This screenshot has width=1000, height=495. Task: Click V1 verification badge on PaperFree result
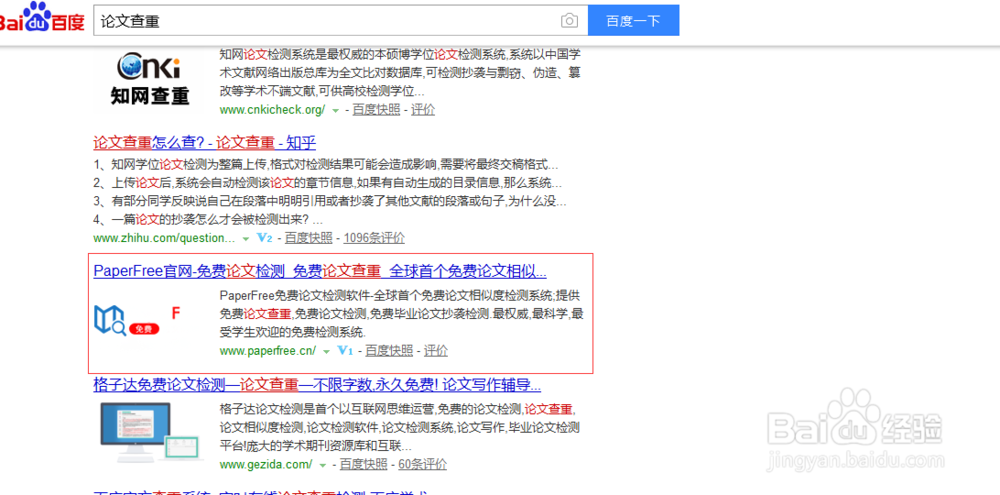[x=345, y=351]
